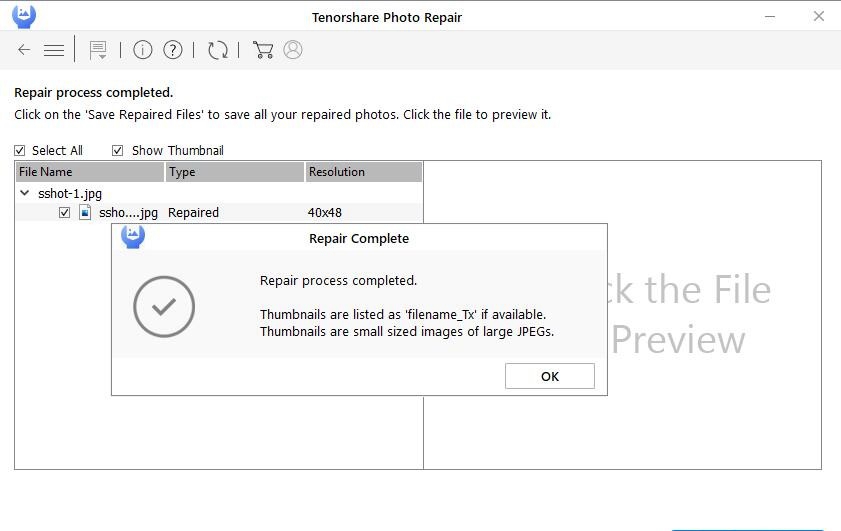Open the shopping cart buy icon
The height and width of the screenshot is (531, 841).
tap(263, 50)
